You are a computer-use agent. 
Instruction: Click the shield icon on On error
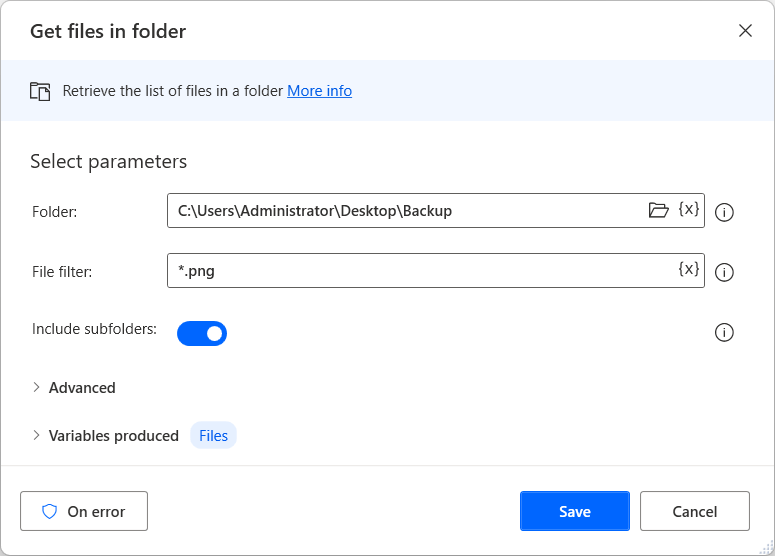tap(49, 512)
